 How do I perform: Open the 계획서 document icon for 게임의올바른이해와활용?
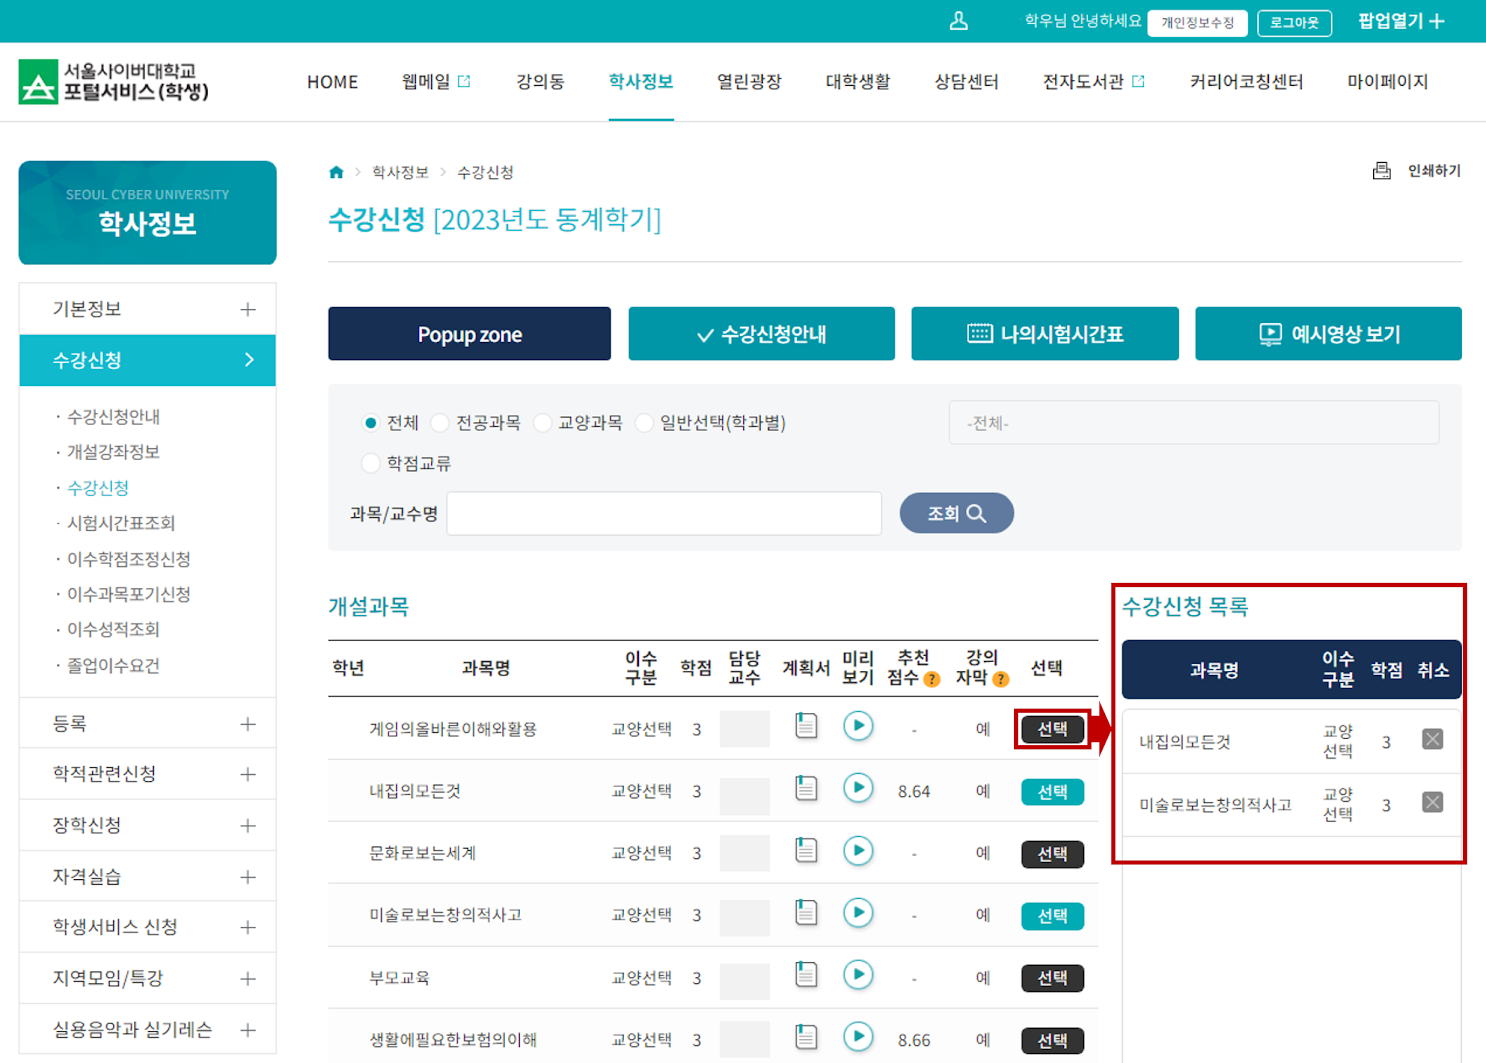pos(805,727)
